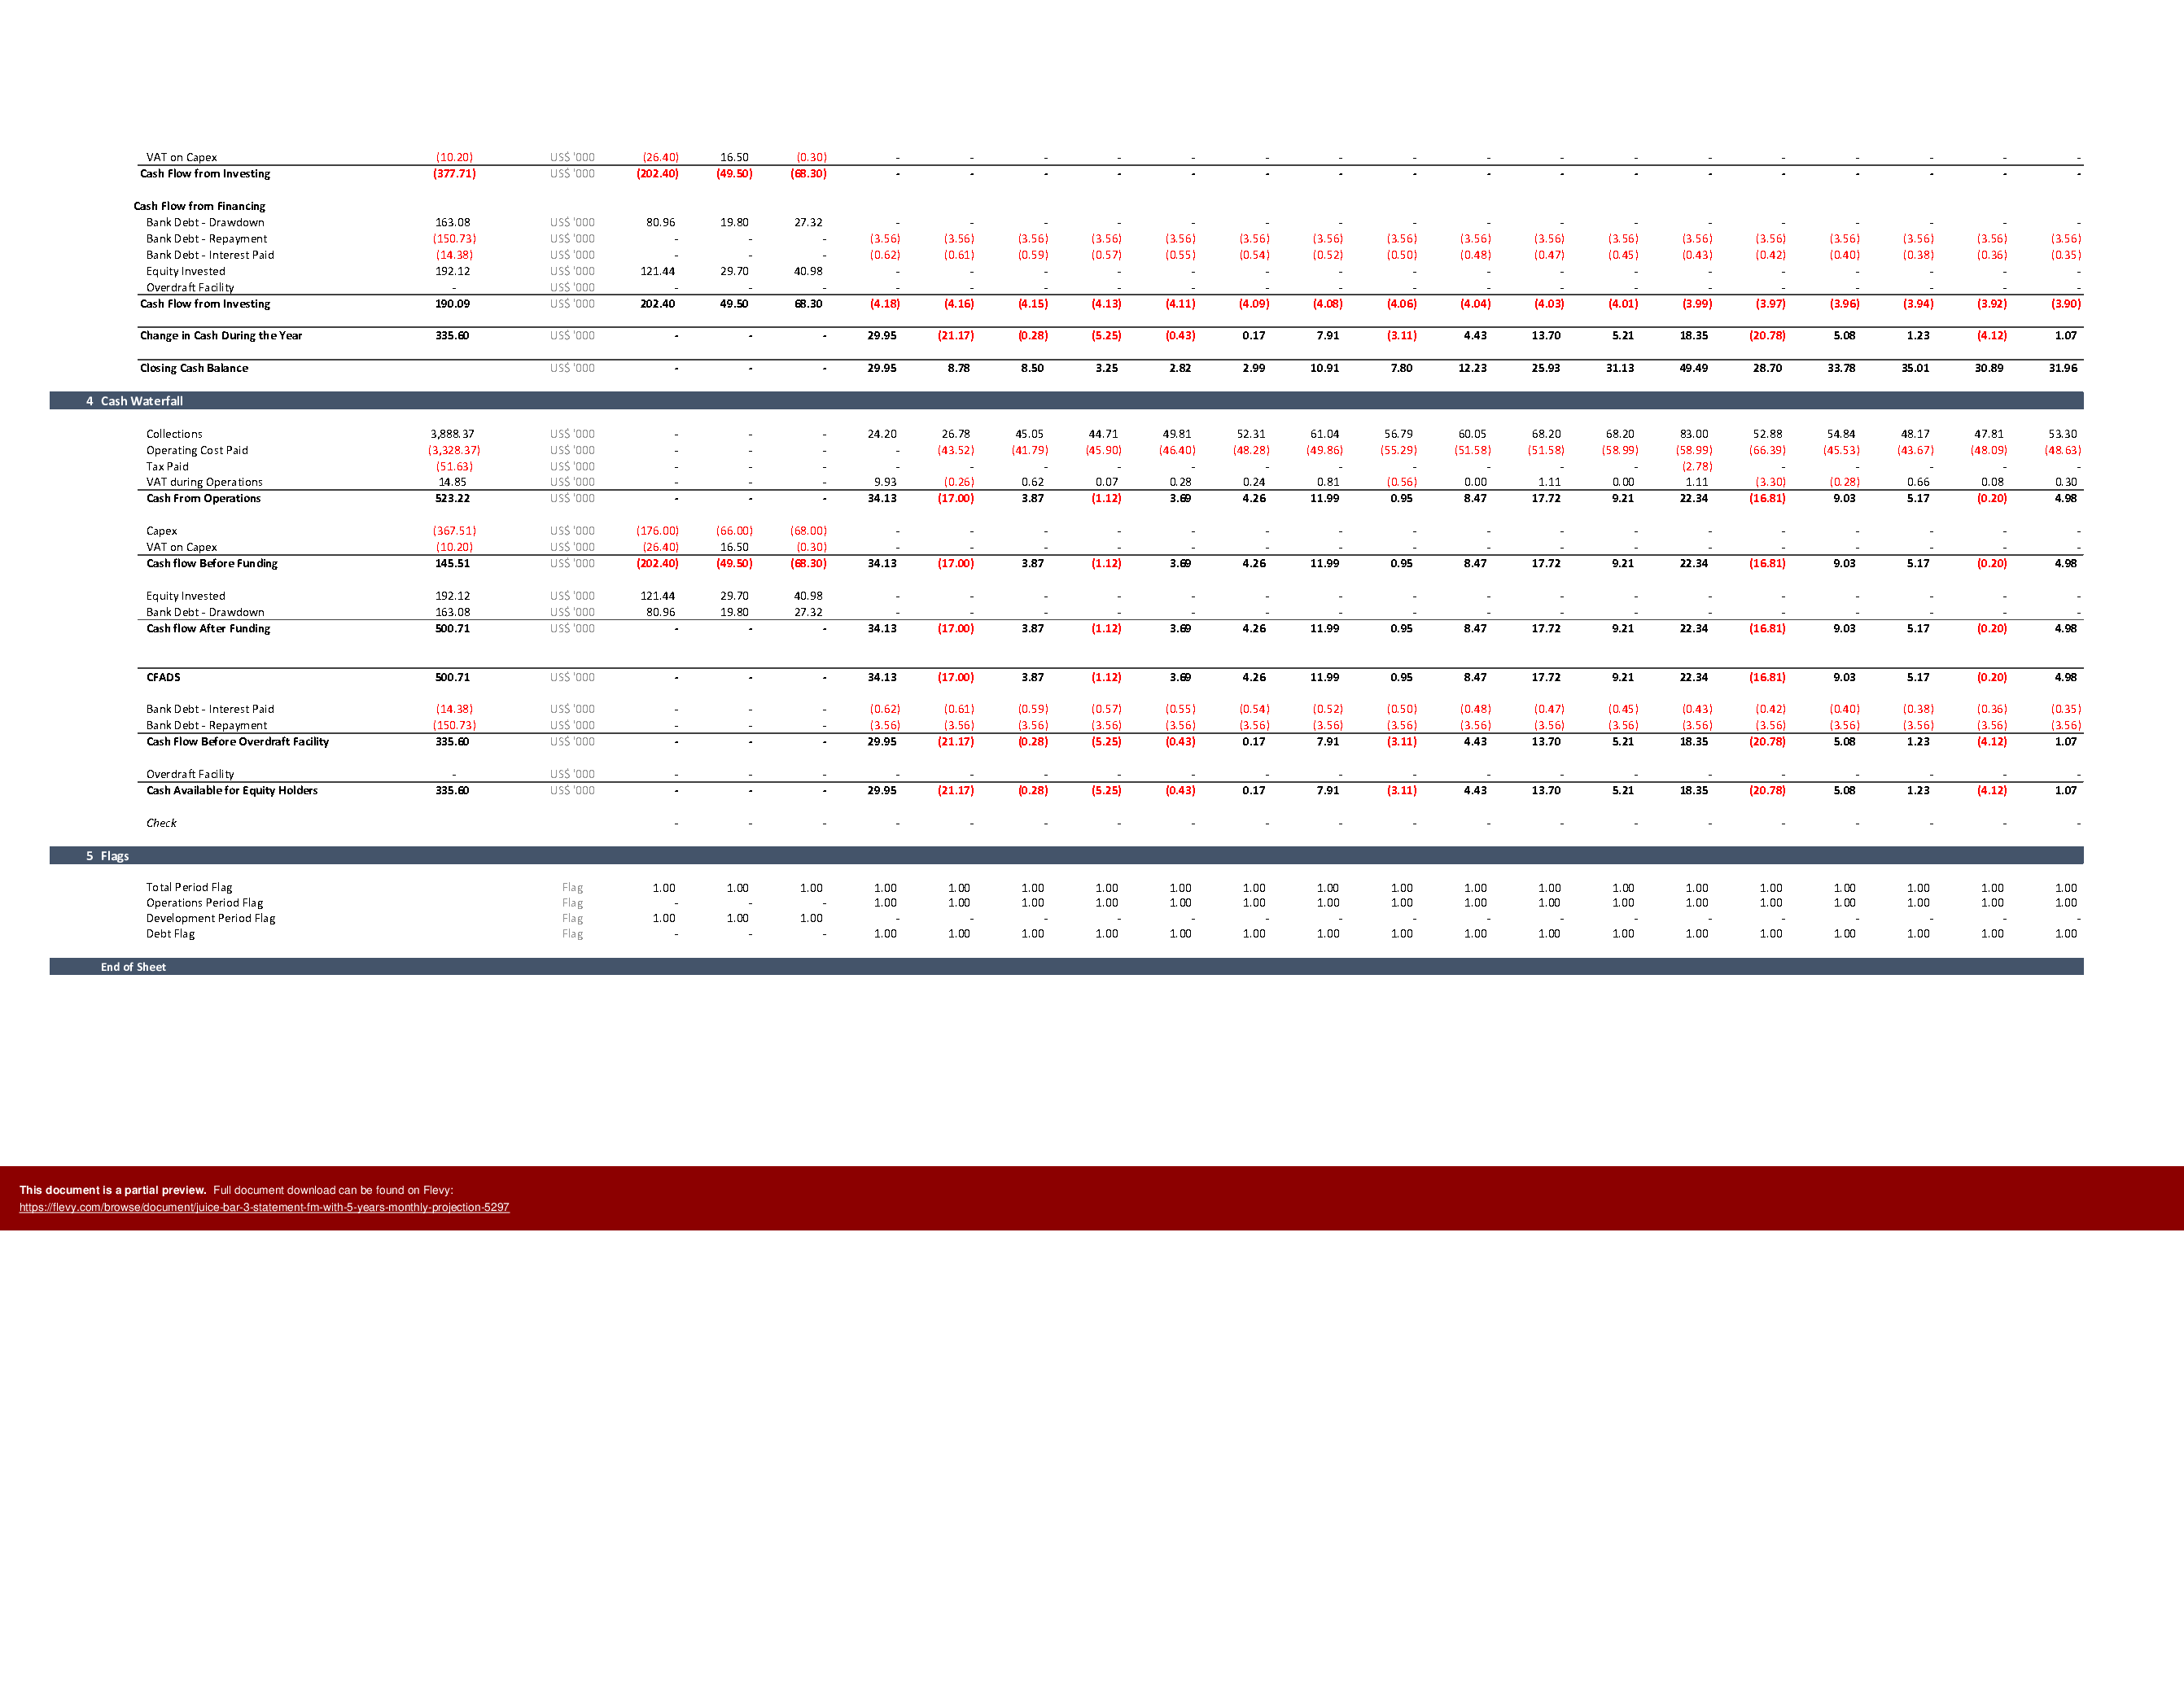Select the '4 Cash Waterfall' section header
Screen dimensions: 2184x1687
click(x=1066, y=401)
